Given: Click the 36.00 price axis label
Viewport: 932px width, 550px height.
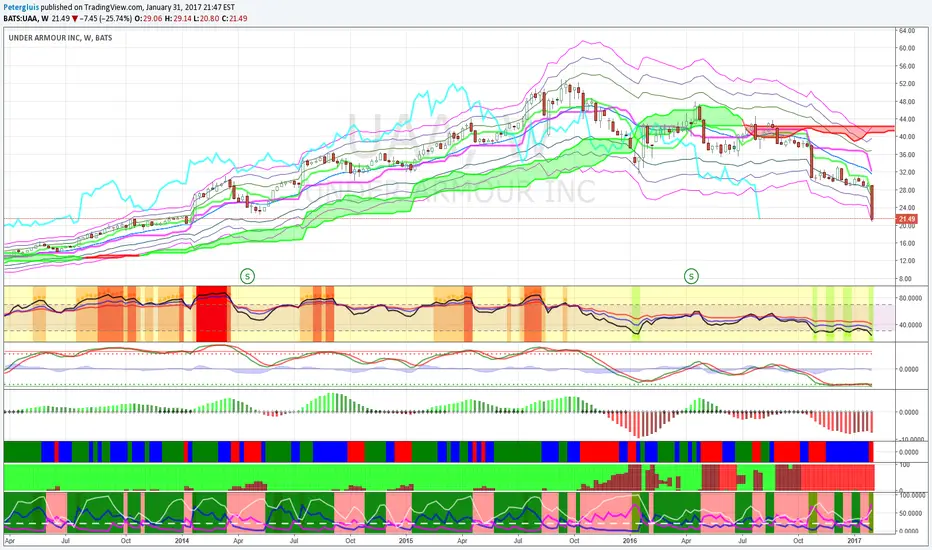Looking at the screenshot, I should pyautogui.click(x=906, y=155).
